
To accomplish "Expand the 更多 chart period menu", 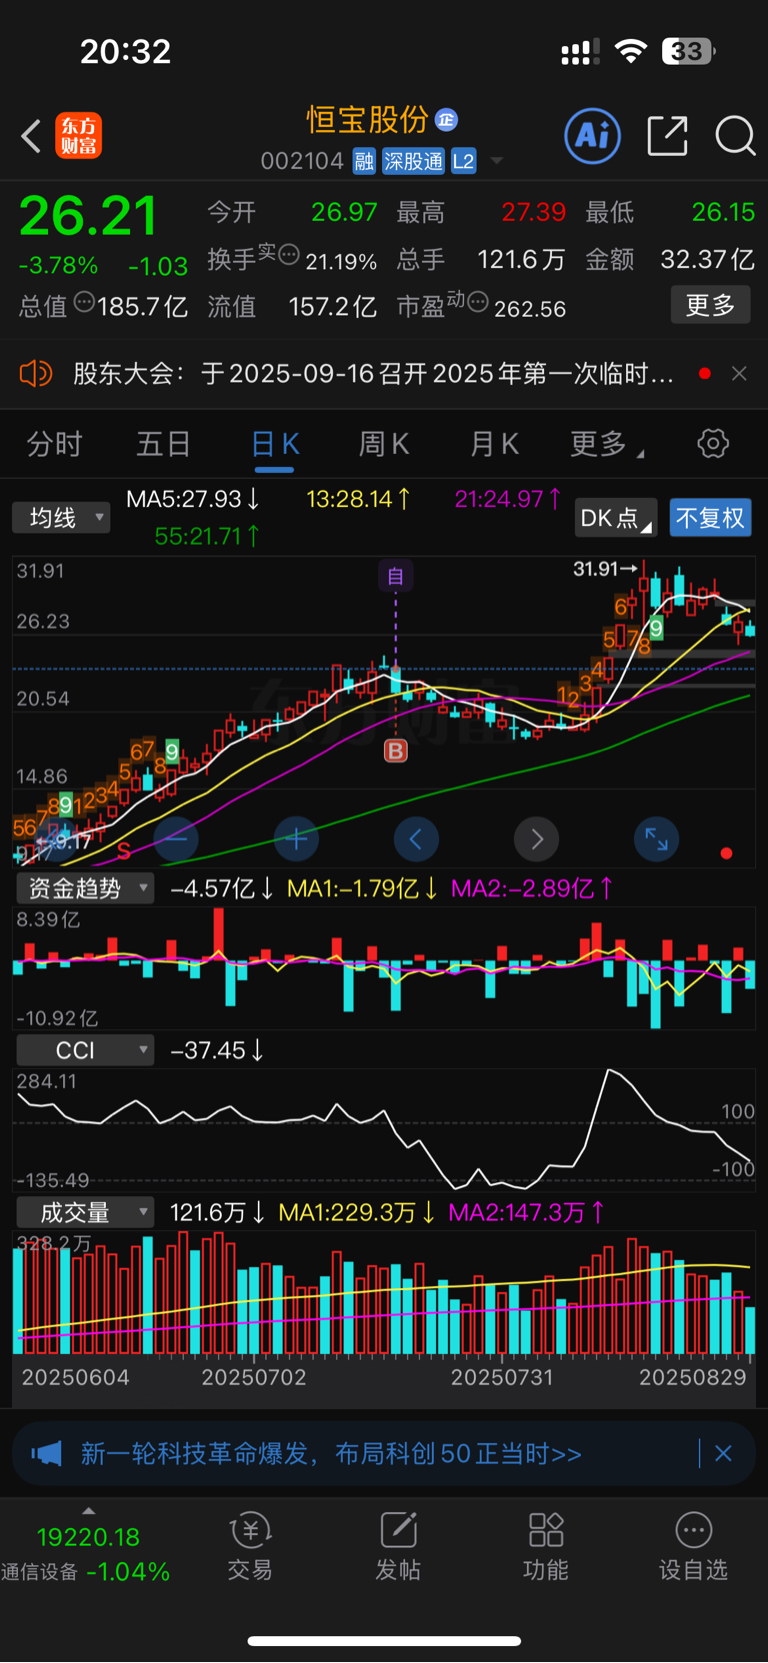I will click(x=606, y=444).
